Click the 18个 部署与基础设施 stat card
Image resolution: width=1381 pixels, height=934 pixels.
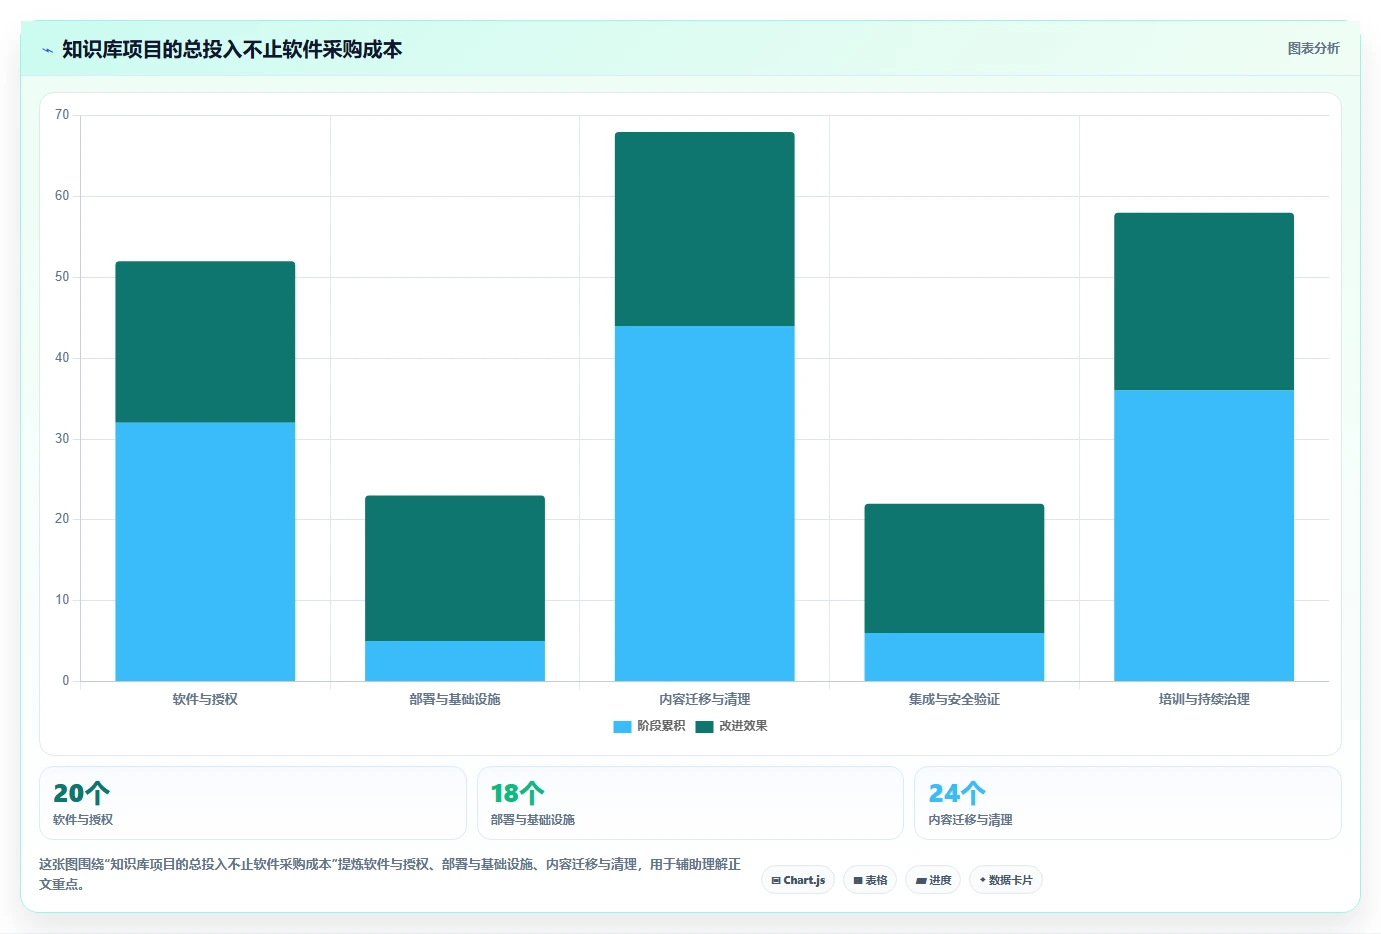tap(690, 803)
